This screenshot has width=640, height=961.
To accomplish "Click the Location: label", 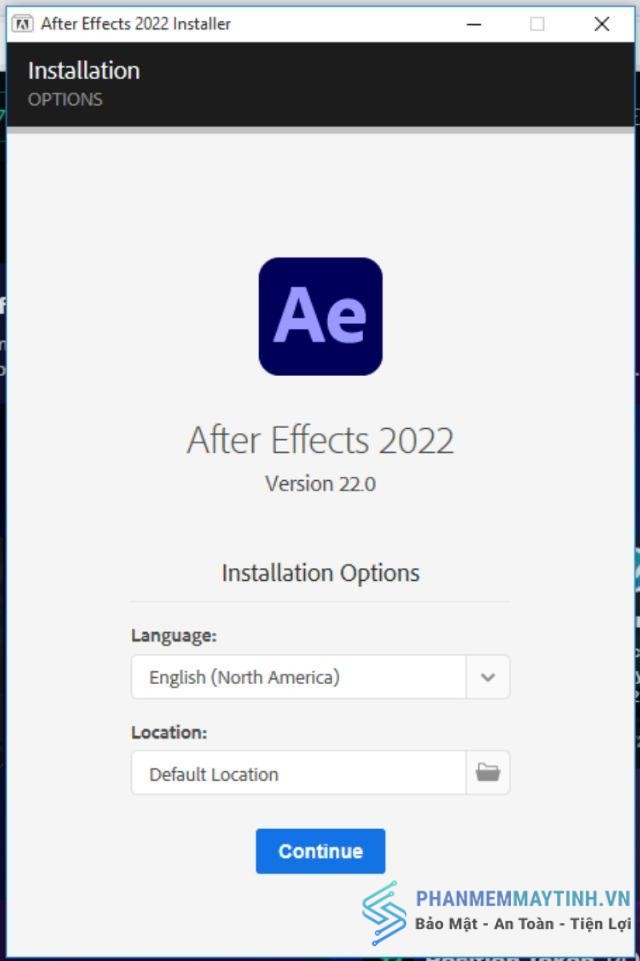I will 169,732.
